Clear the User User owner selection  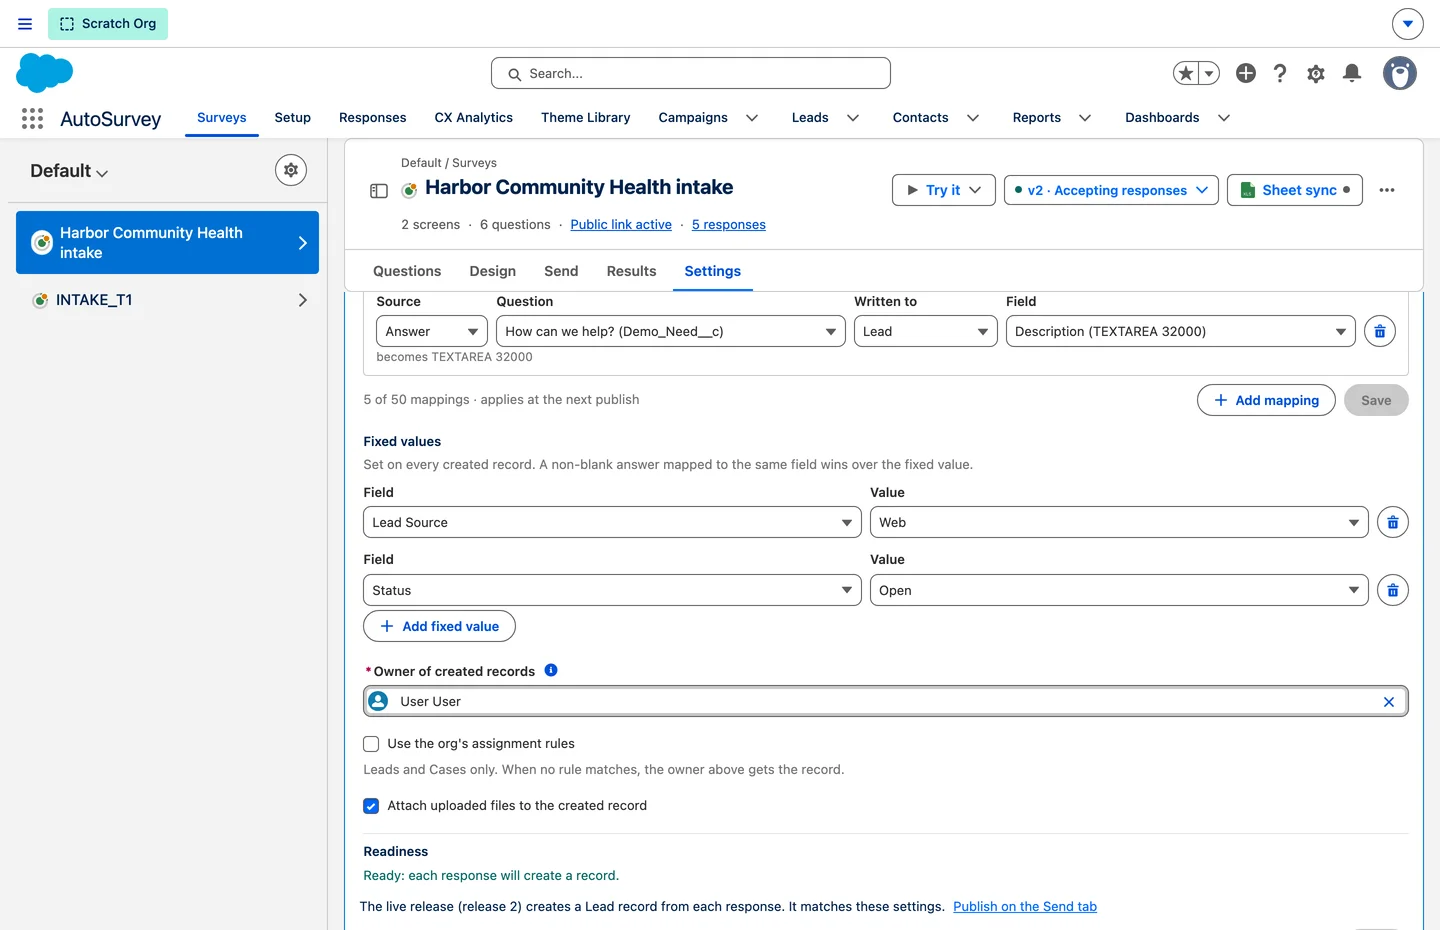[x=1389, y=702]
